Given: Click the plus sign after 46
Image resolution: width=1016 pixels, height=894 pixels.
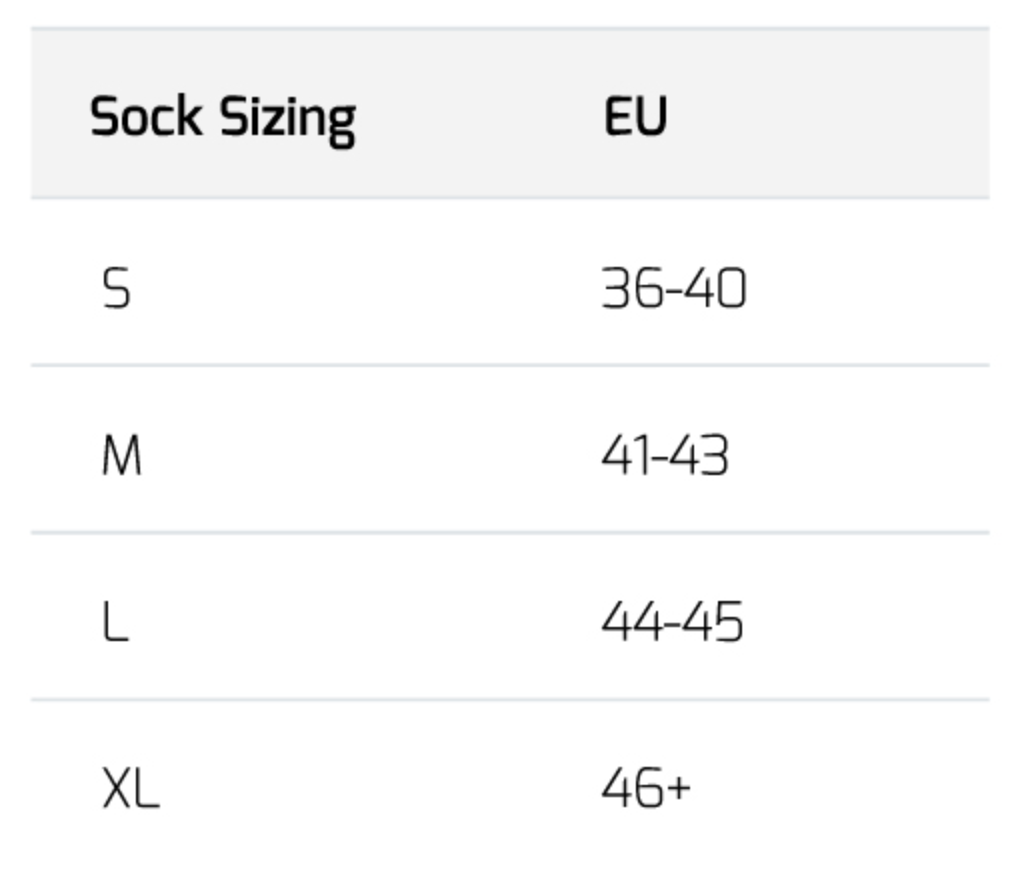Looking at the screenshot, I should click(x=677, y=790).
